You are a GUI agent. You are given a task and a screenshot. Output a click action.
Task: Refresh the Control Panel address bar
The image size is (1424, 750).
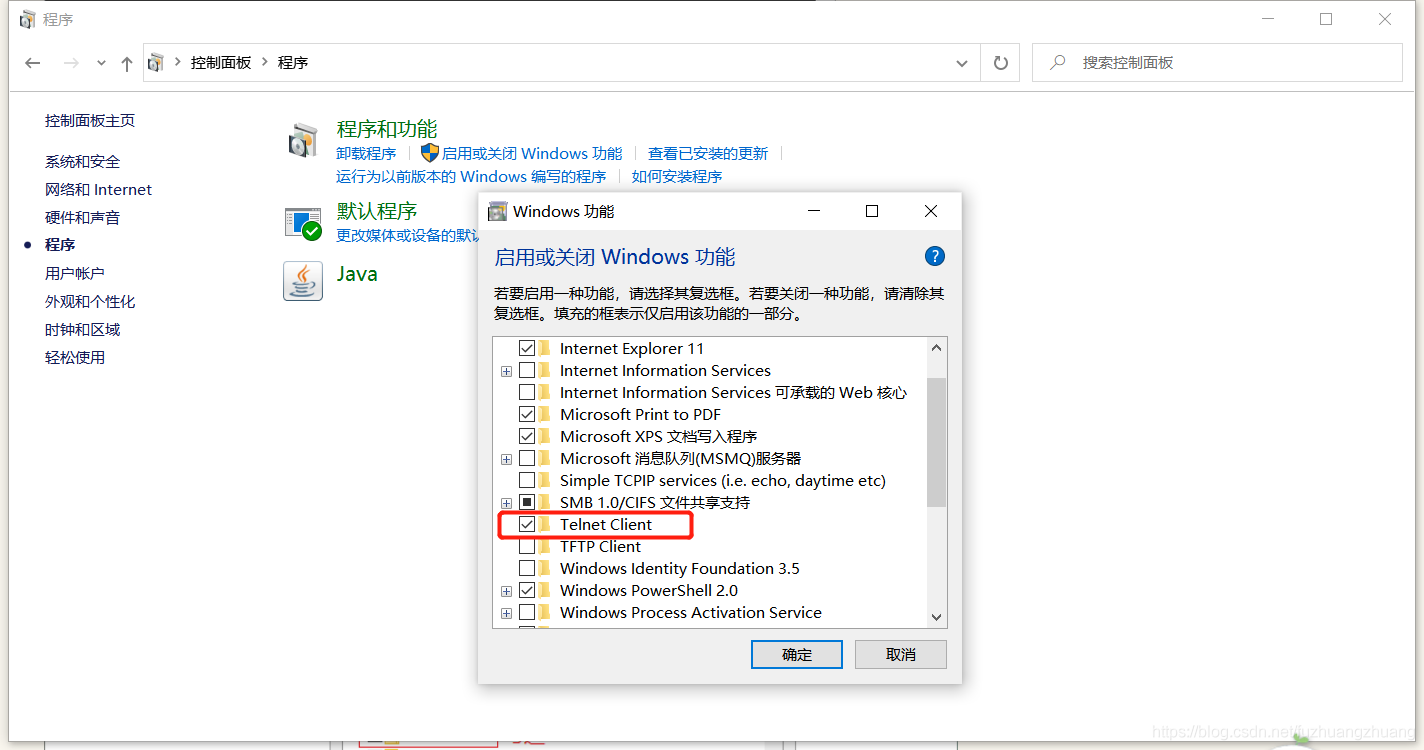(x=1000, y=63)
